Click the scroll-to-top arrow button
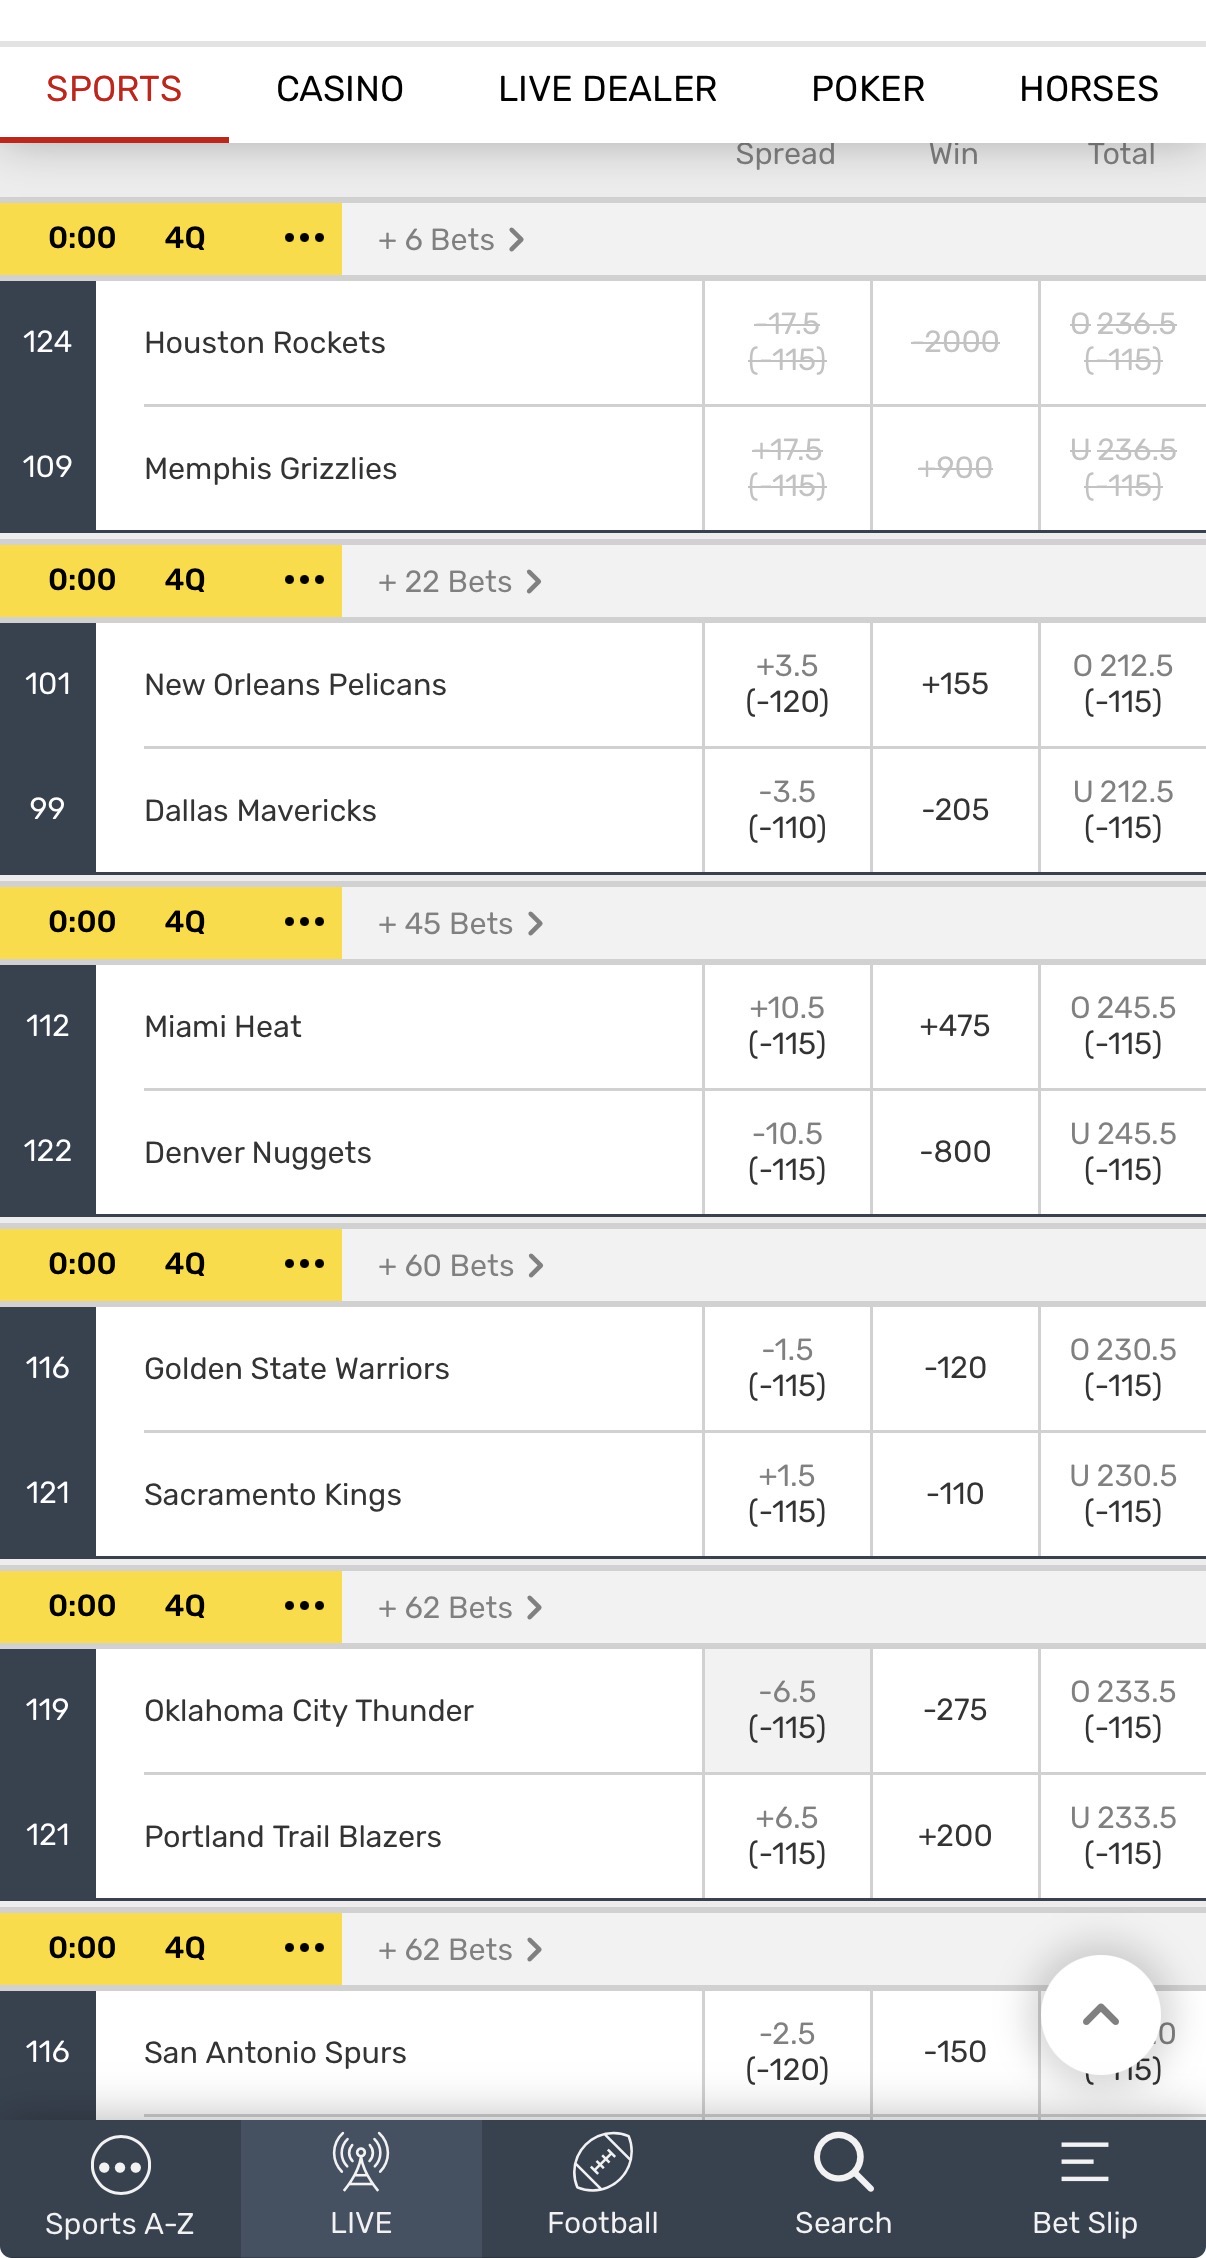Image resolution: width=1206 pixels, height=2258 pixels. click(1100, 2015)
